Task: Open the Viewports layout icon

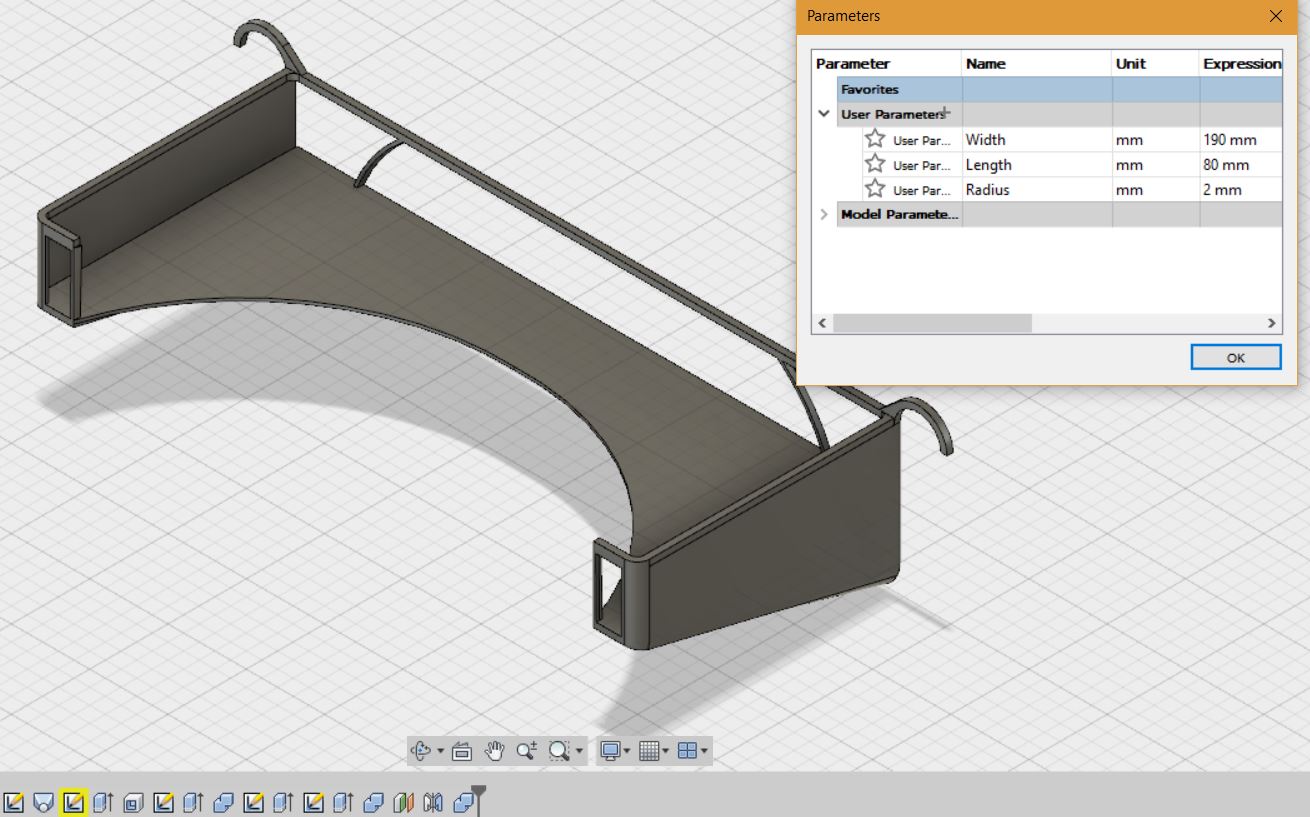Action: pyautogui.click(x=687, y=751)
